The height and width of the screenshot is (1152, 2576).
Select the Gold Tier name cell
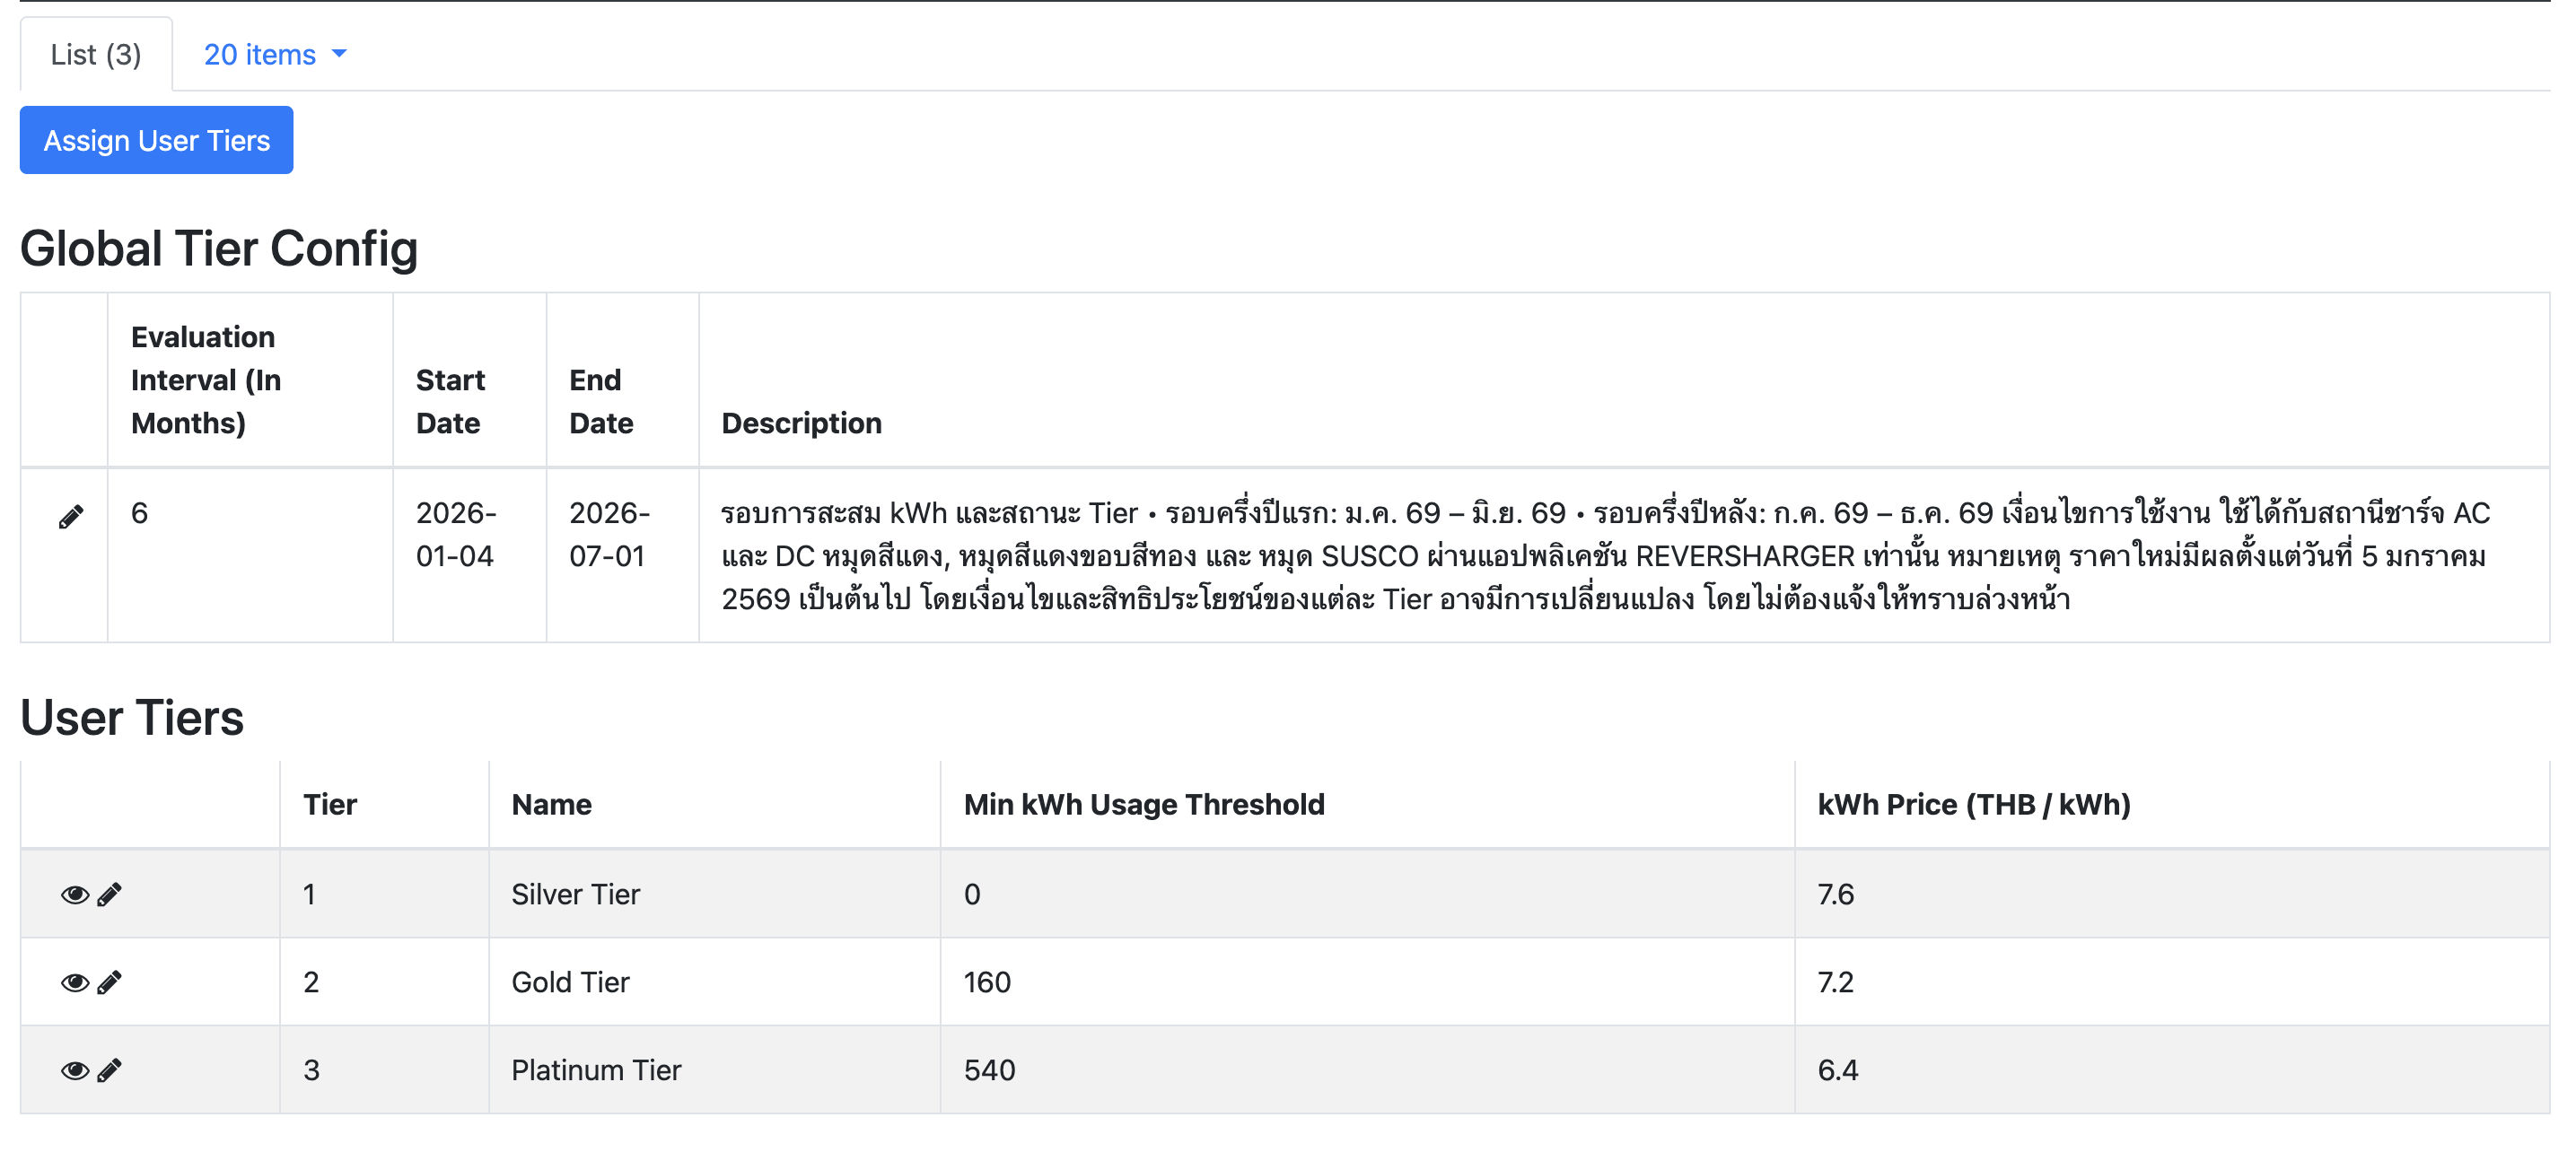tap(570, 982)
